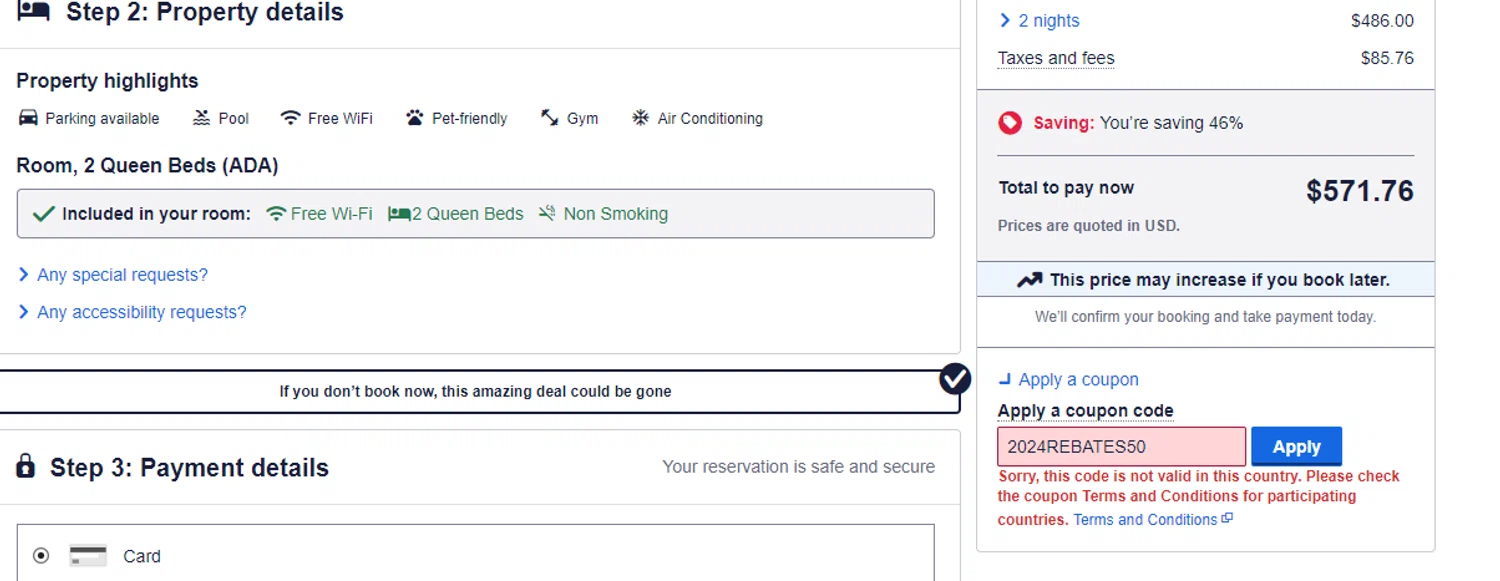Click the Payment details lock icon

(26, 467)
